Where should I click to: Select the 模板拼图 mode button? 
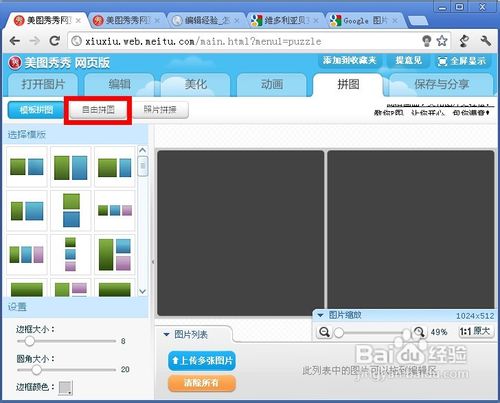[x=36, y=110]
